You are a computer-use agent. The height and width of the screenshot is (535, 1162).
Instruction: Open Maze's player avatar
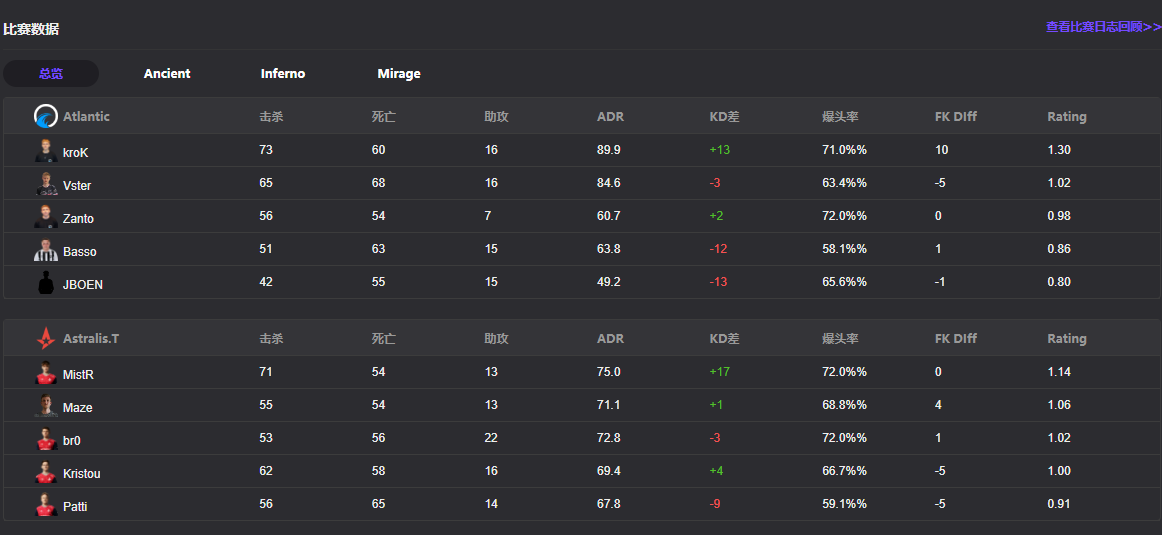pos(46,405)
